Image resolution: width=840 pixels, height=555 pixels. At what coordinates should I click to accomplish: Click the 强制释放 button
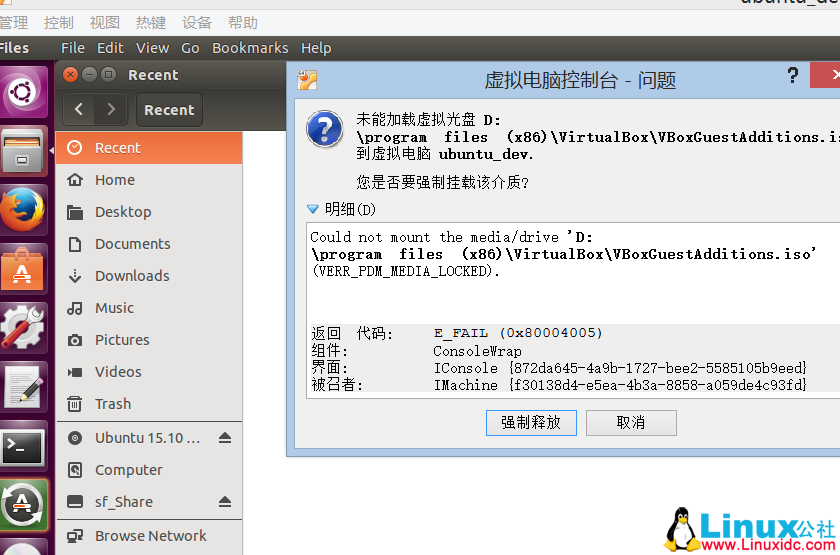tap(531, 423)
